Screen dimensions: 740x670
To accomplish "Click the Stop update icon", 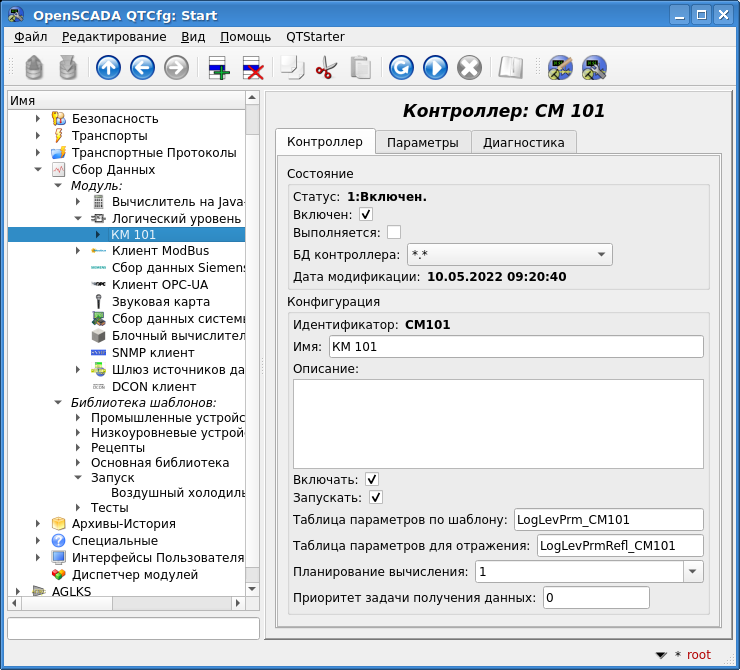I will [469, 67].
